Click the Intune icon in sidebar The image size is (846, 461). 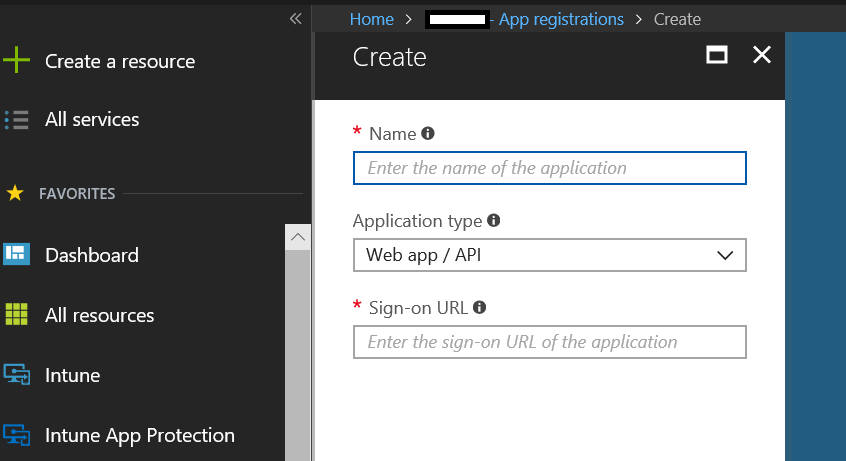16,375
